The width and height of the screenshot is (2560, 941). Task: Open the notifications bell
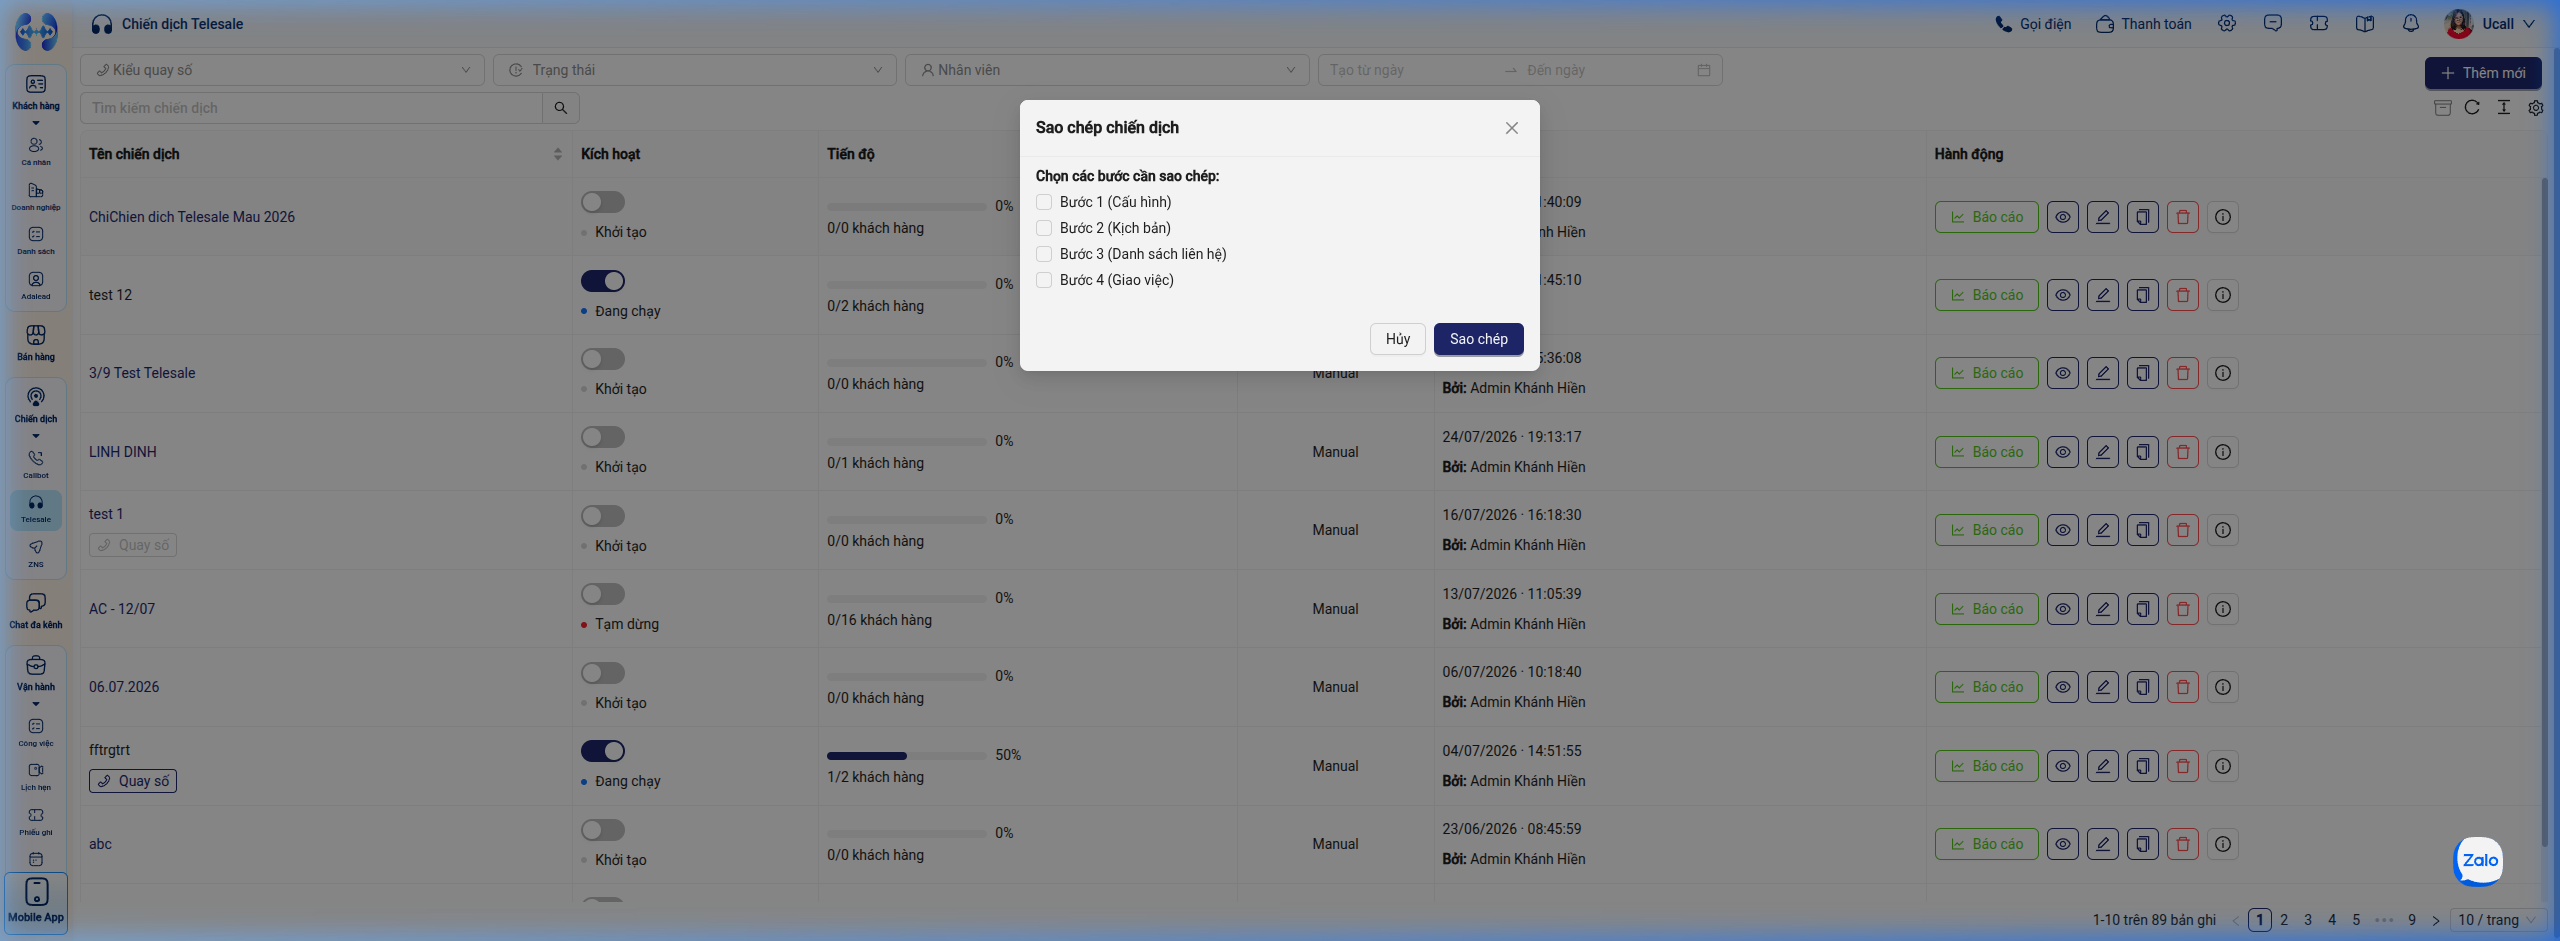click(x=2410, y=24)
